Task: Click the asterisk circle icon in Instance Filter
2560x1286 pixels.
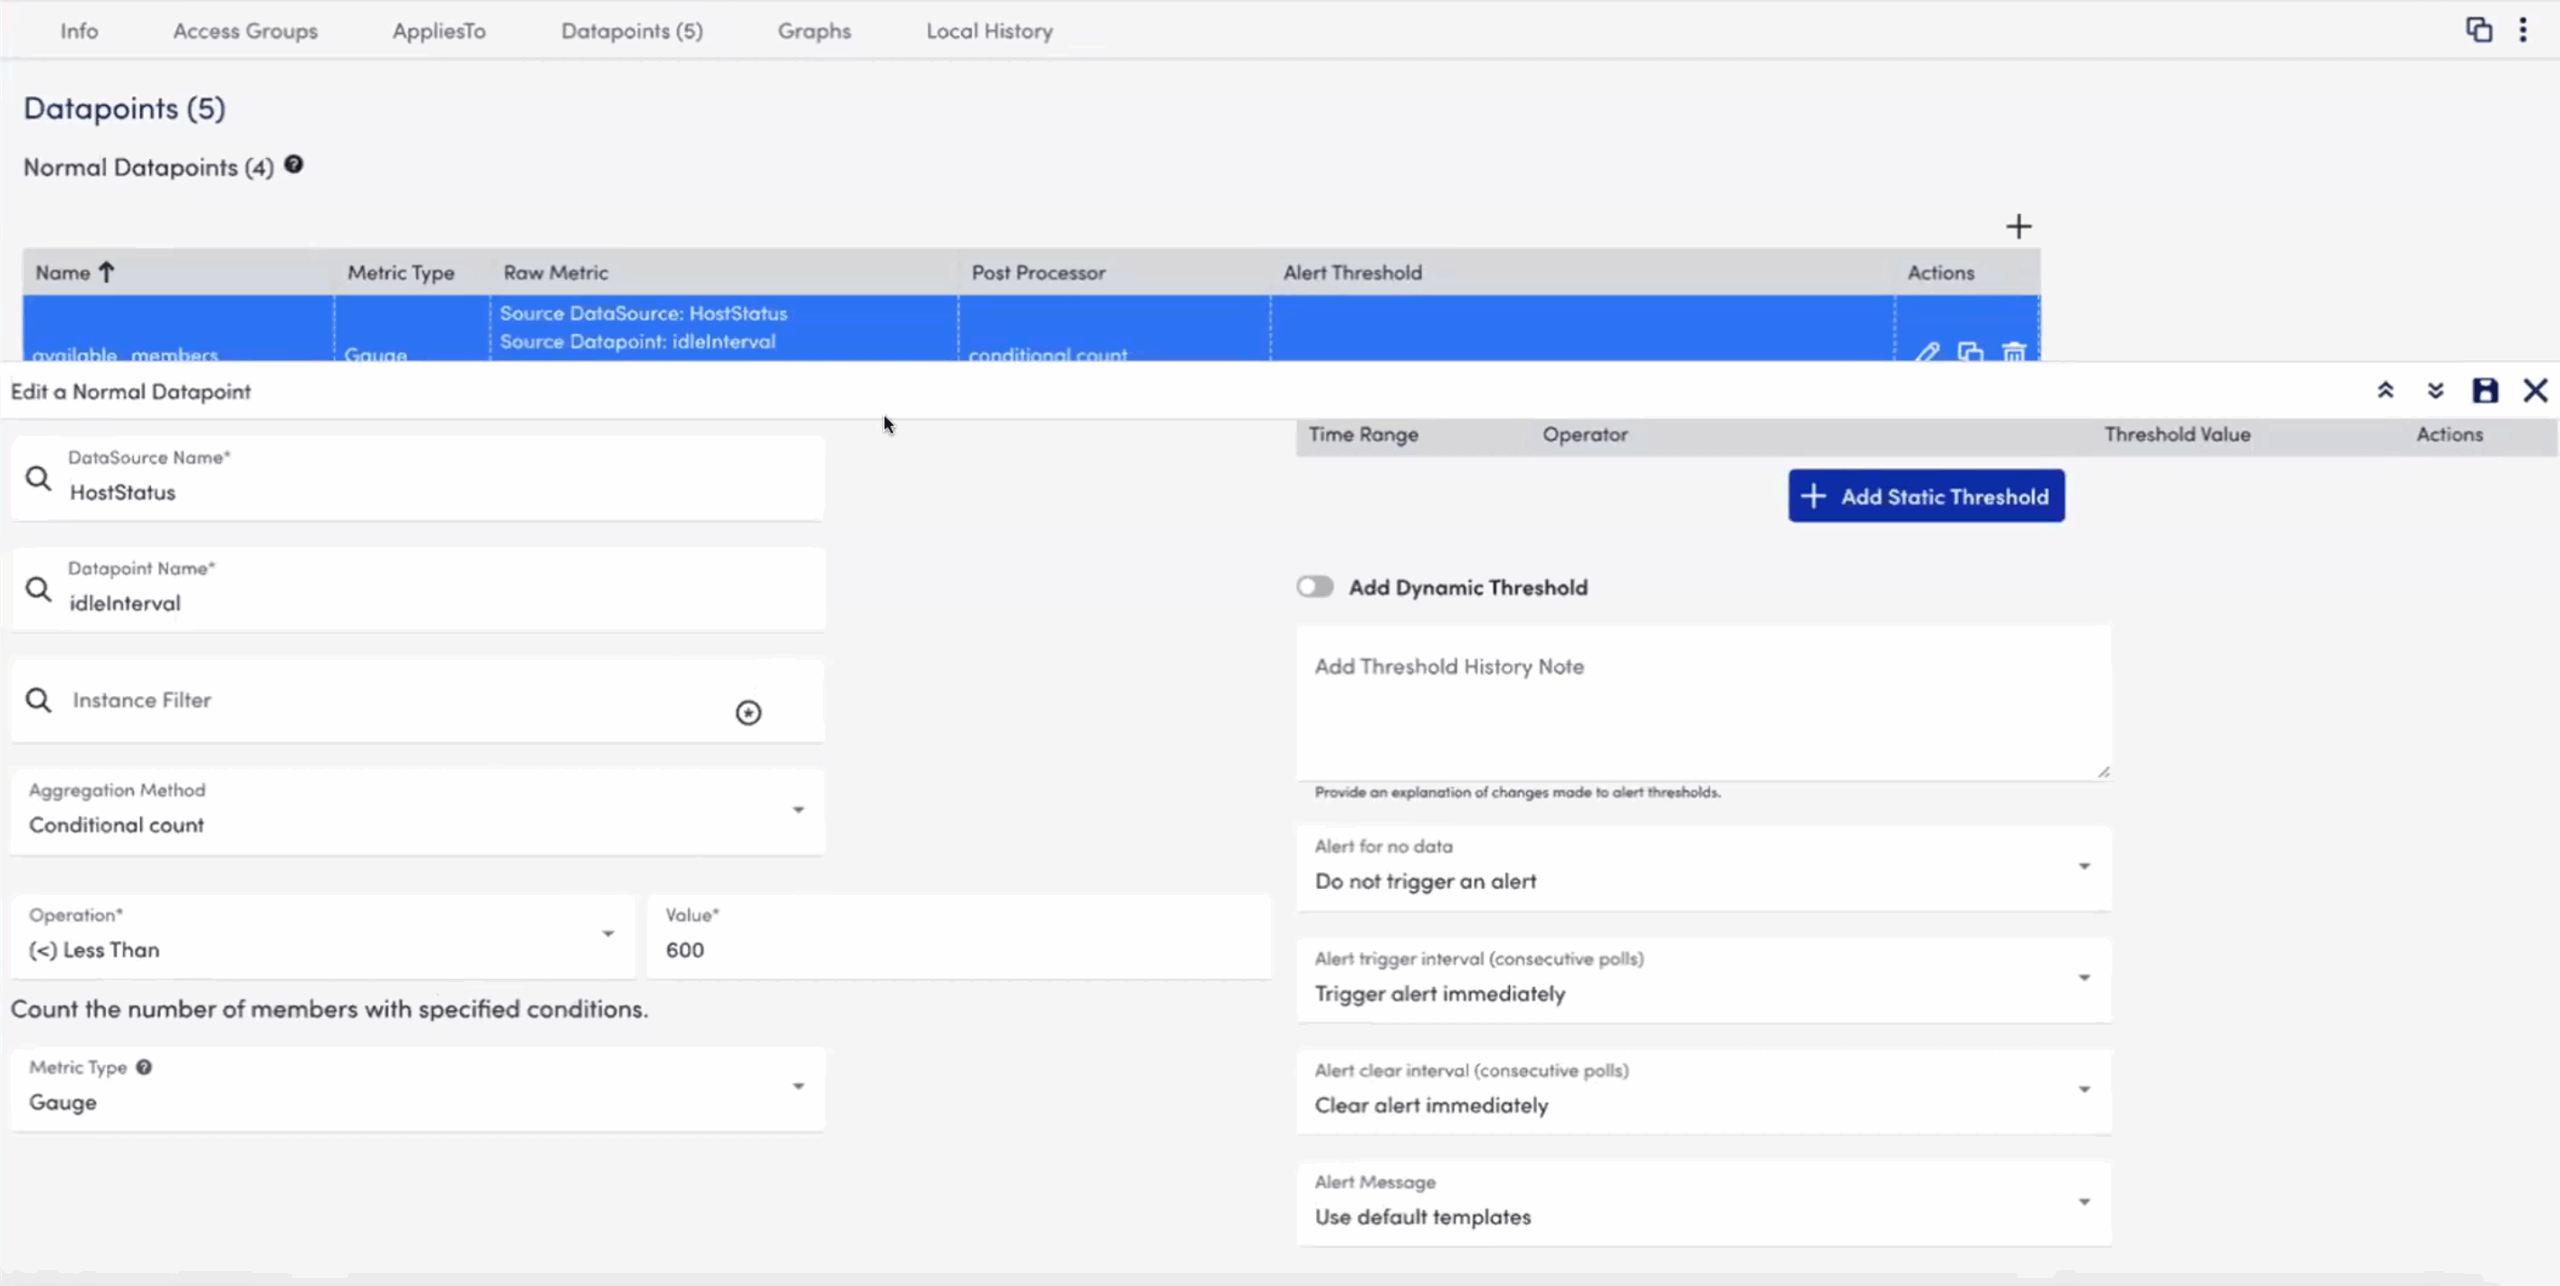Action: [748, 712]
